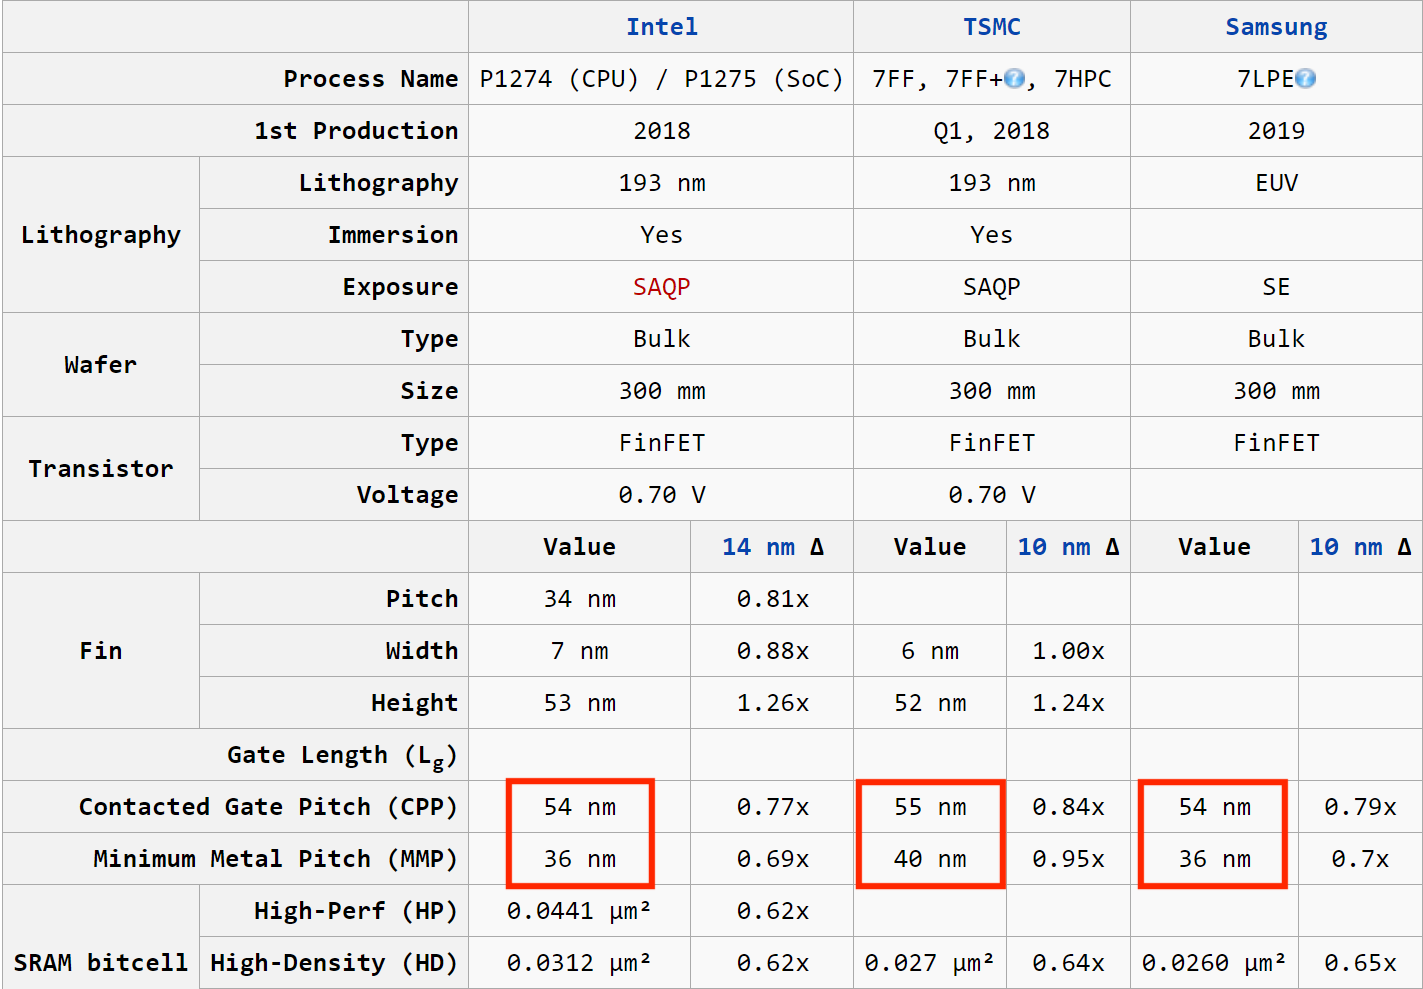Open the Intel column header link
The image size is (1423, 989).
pyautogui.click(x=662, y=27)
